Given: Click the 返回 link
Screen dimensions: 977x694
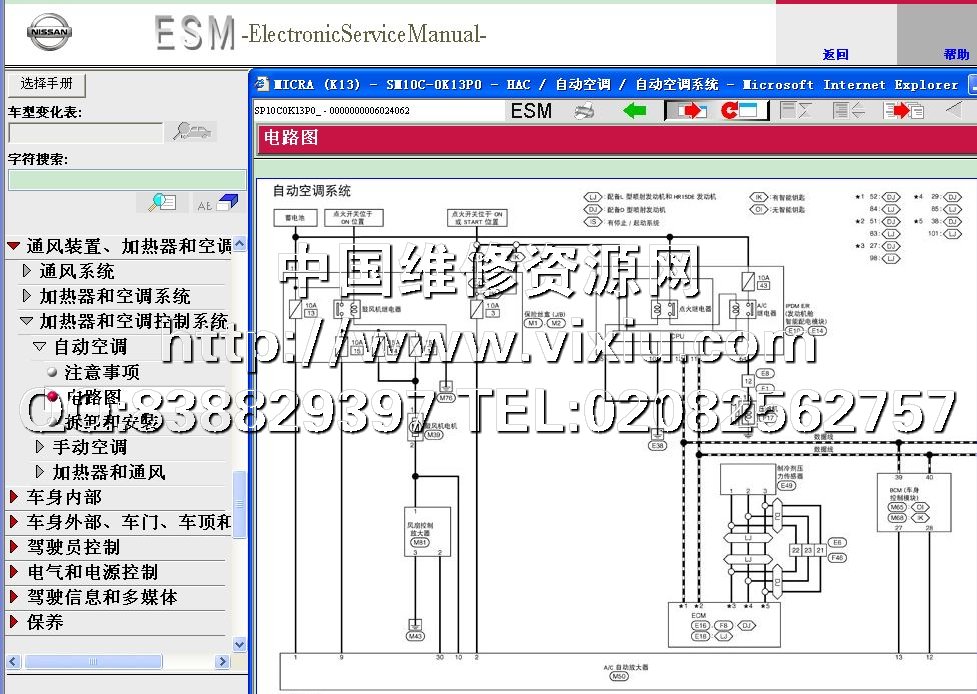Looking at the screenshot, I should [836, 54].
